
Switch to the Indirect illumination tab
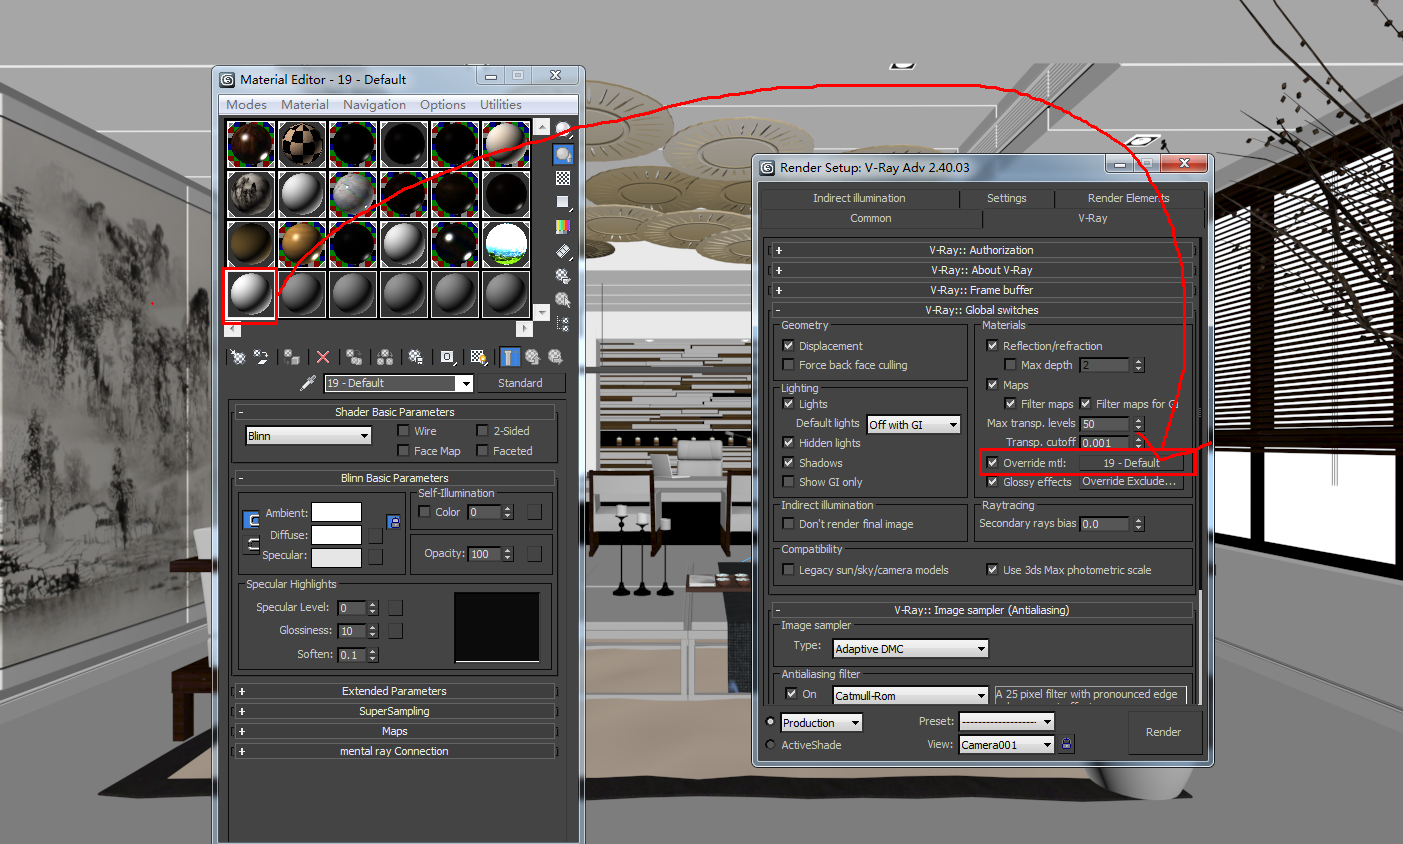(858, 198)
